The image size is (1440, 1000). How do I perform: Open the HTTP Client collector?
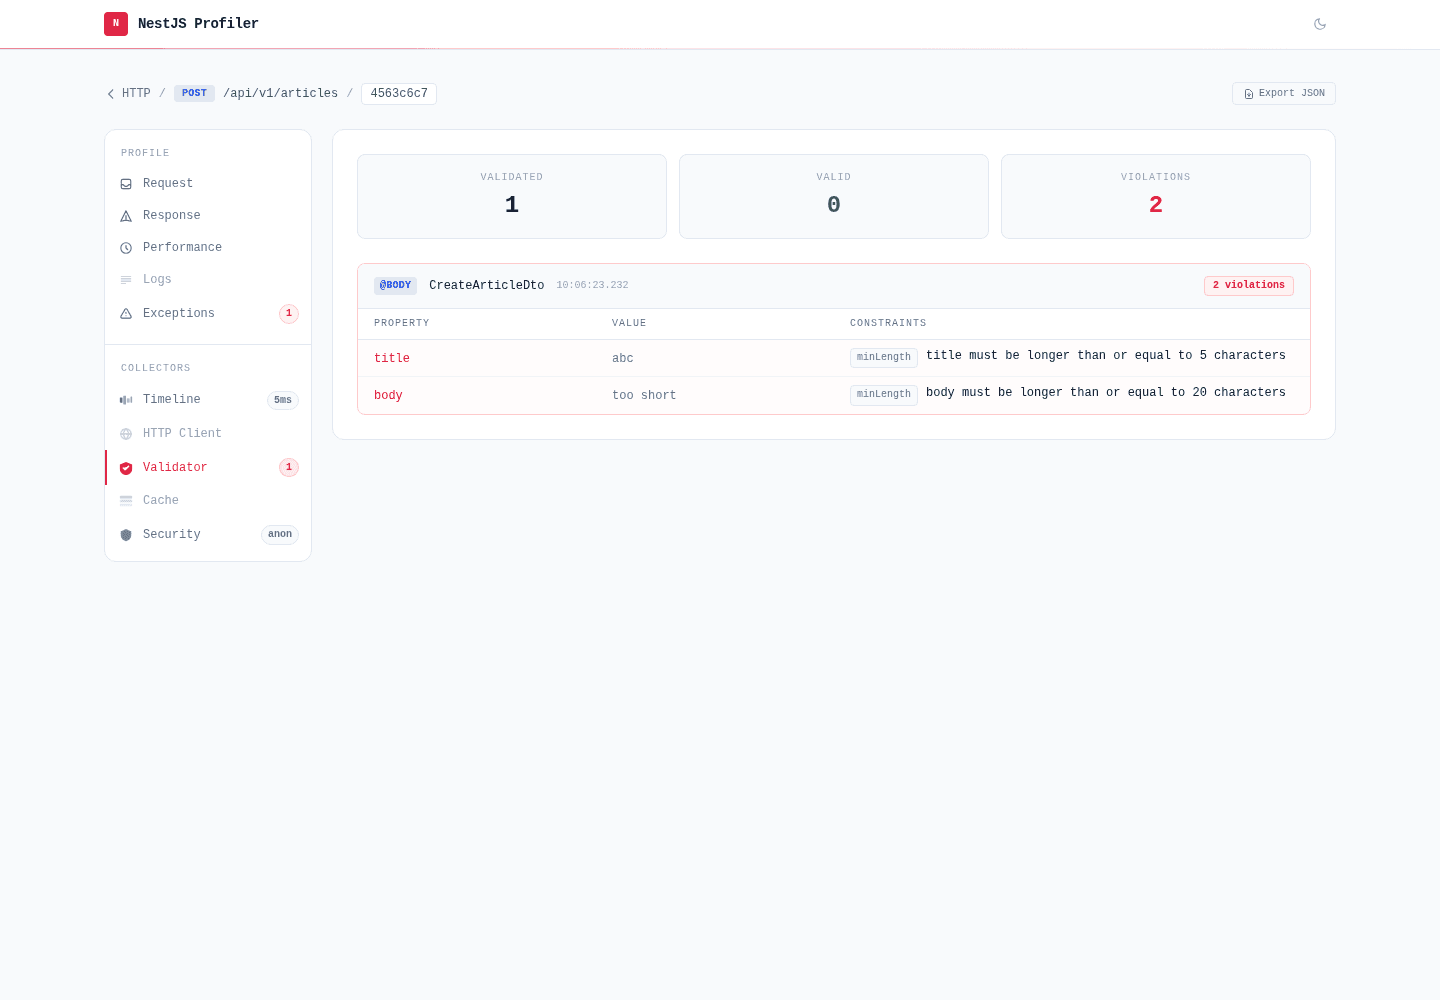[x=208, y=434]
